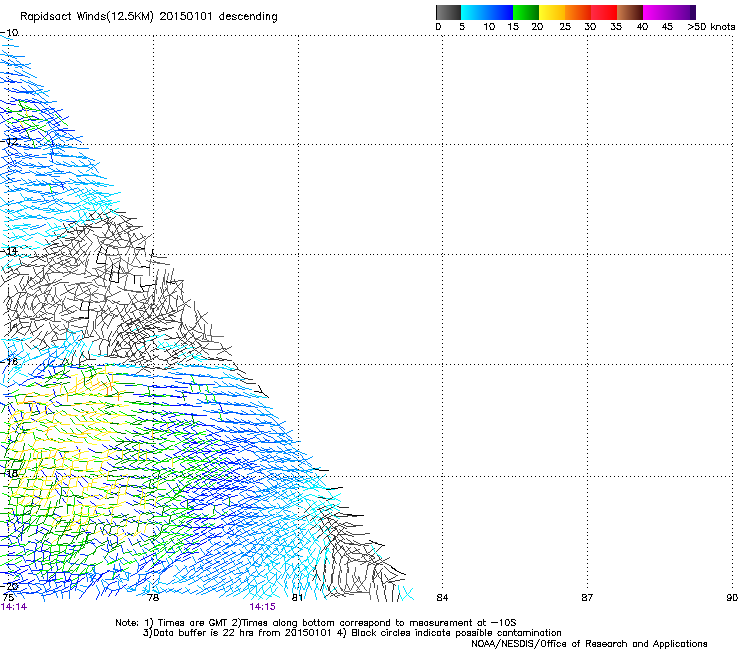Click the latitude axis label '-12'

(9, 142)
